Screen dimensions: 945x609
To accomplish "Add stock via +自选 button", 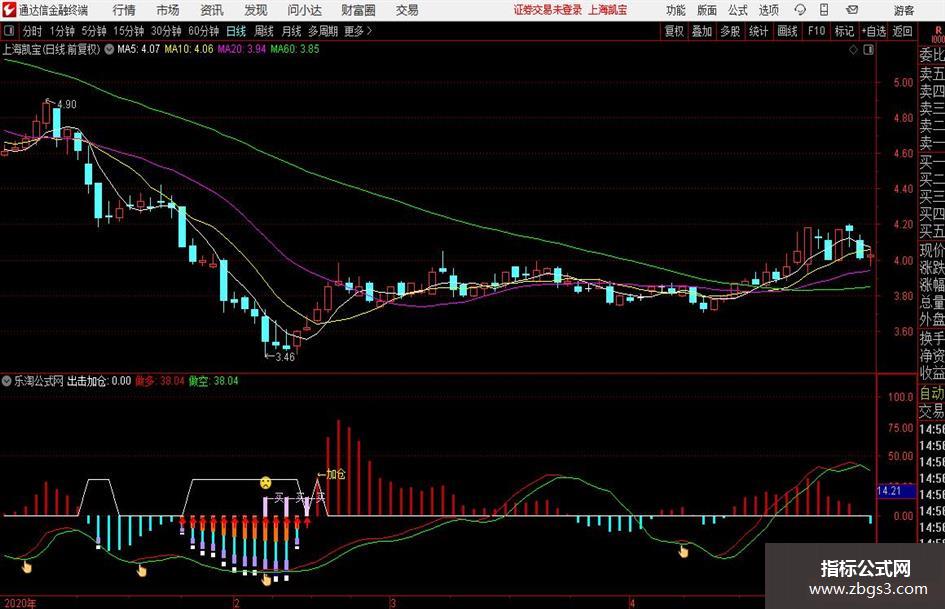I will 873,31.
